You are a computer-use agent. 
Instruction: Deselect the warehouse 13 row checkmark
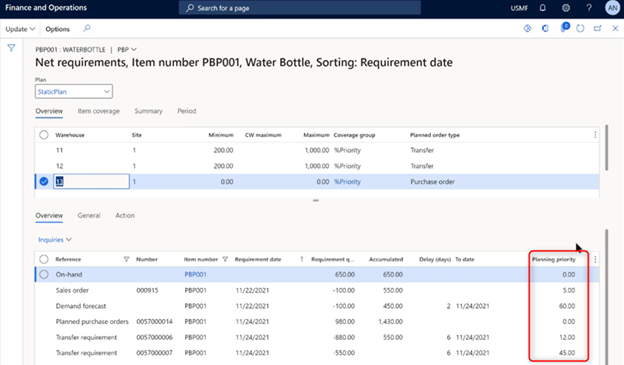pos(44,182)
